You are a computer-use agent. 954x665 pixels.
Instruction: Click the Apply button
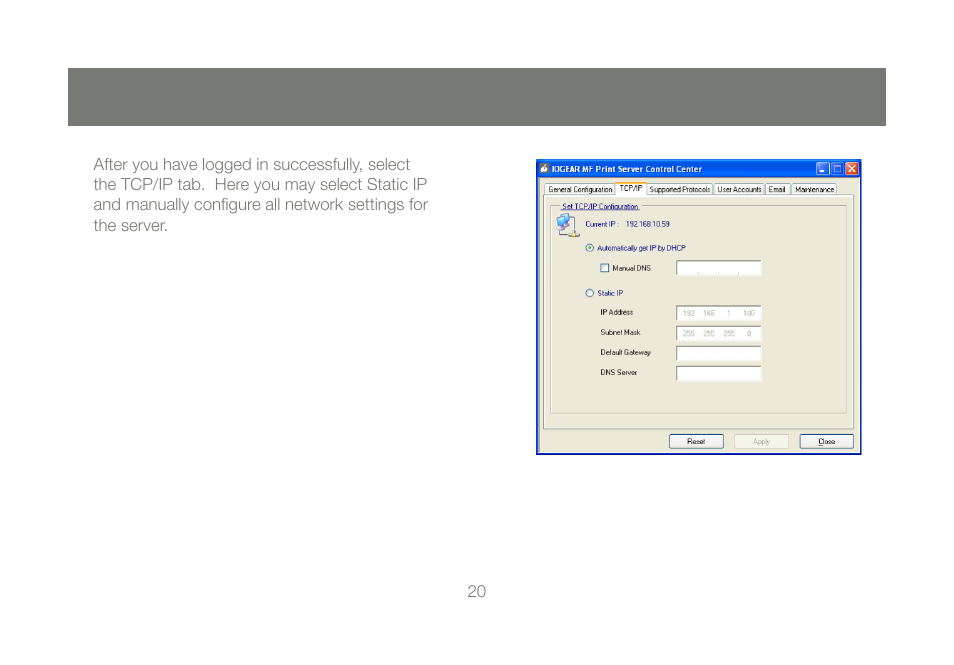[761, 442]
